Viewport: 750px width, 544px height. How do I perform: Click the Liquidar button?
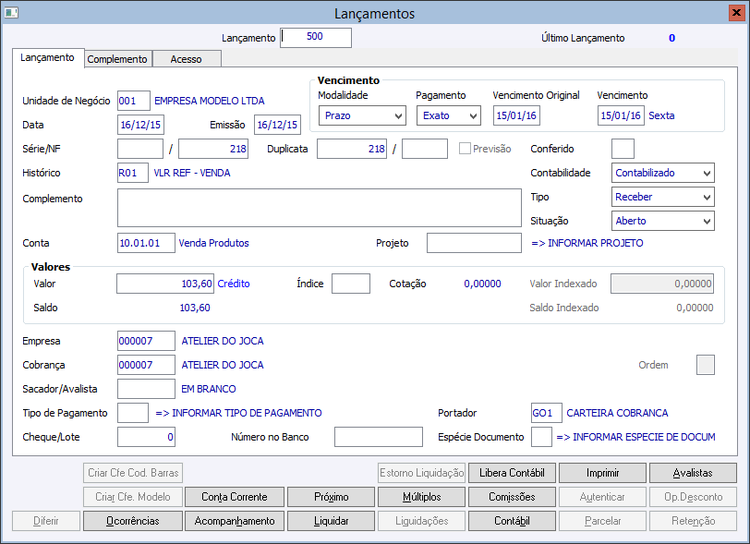click(x=330, y=521)
